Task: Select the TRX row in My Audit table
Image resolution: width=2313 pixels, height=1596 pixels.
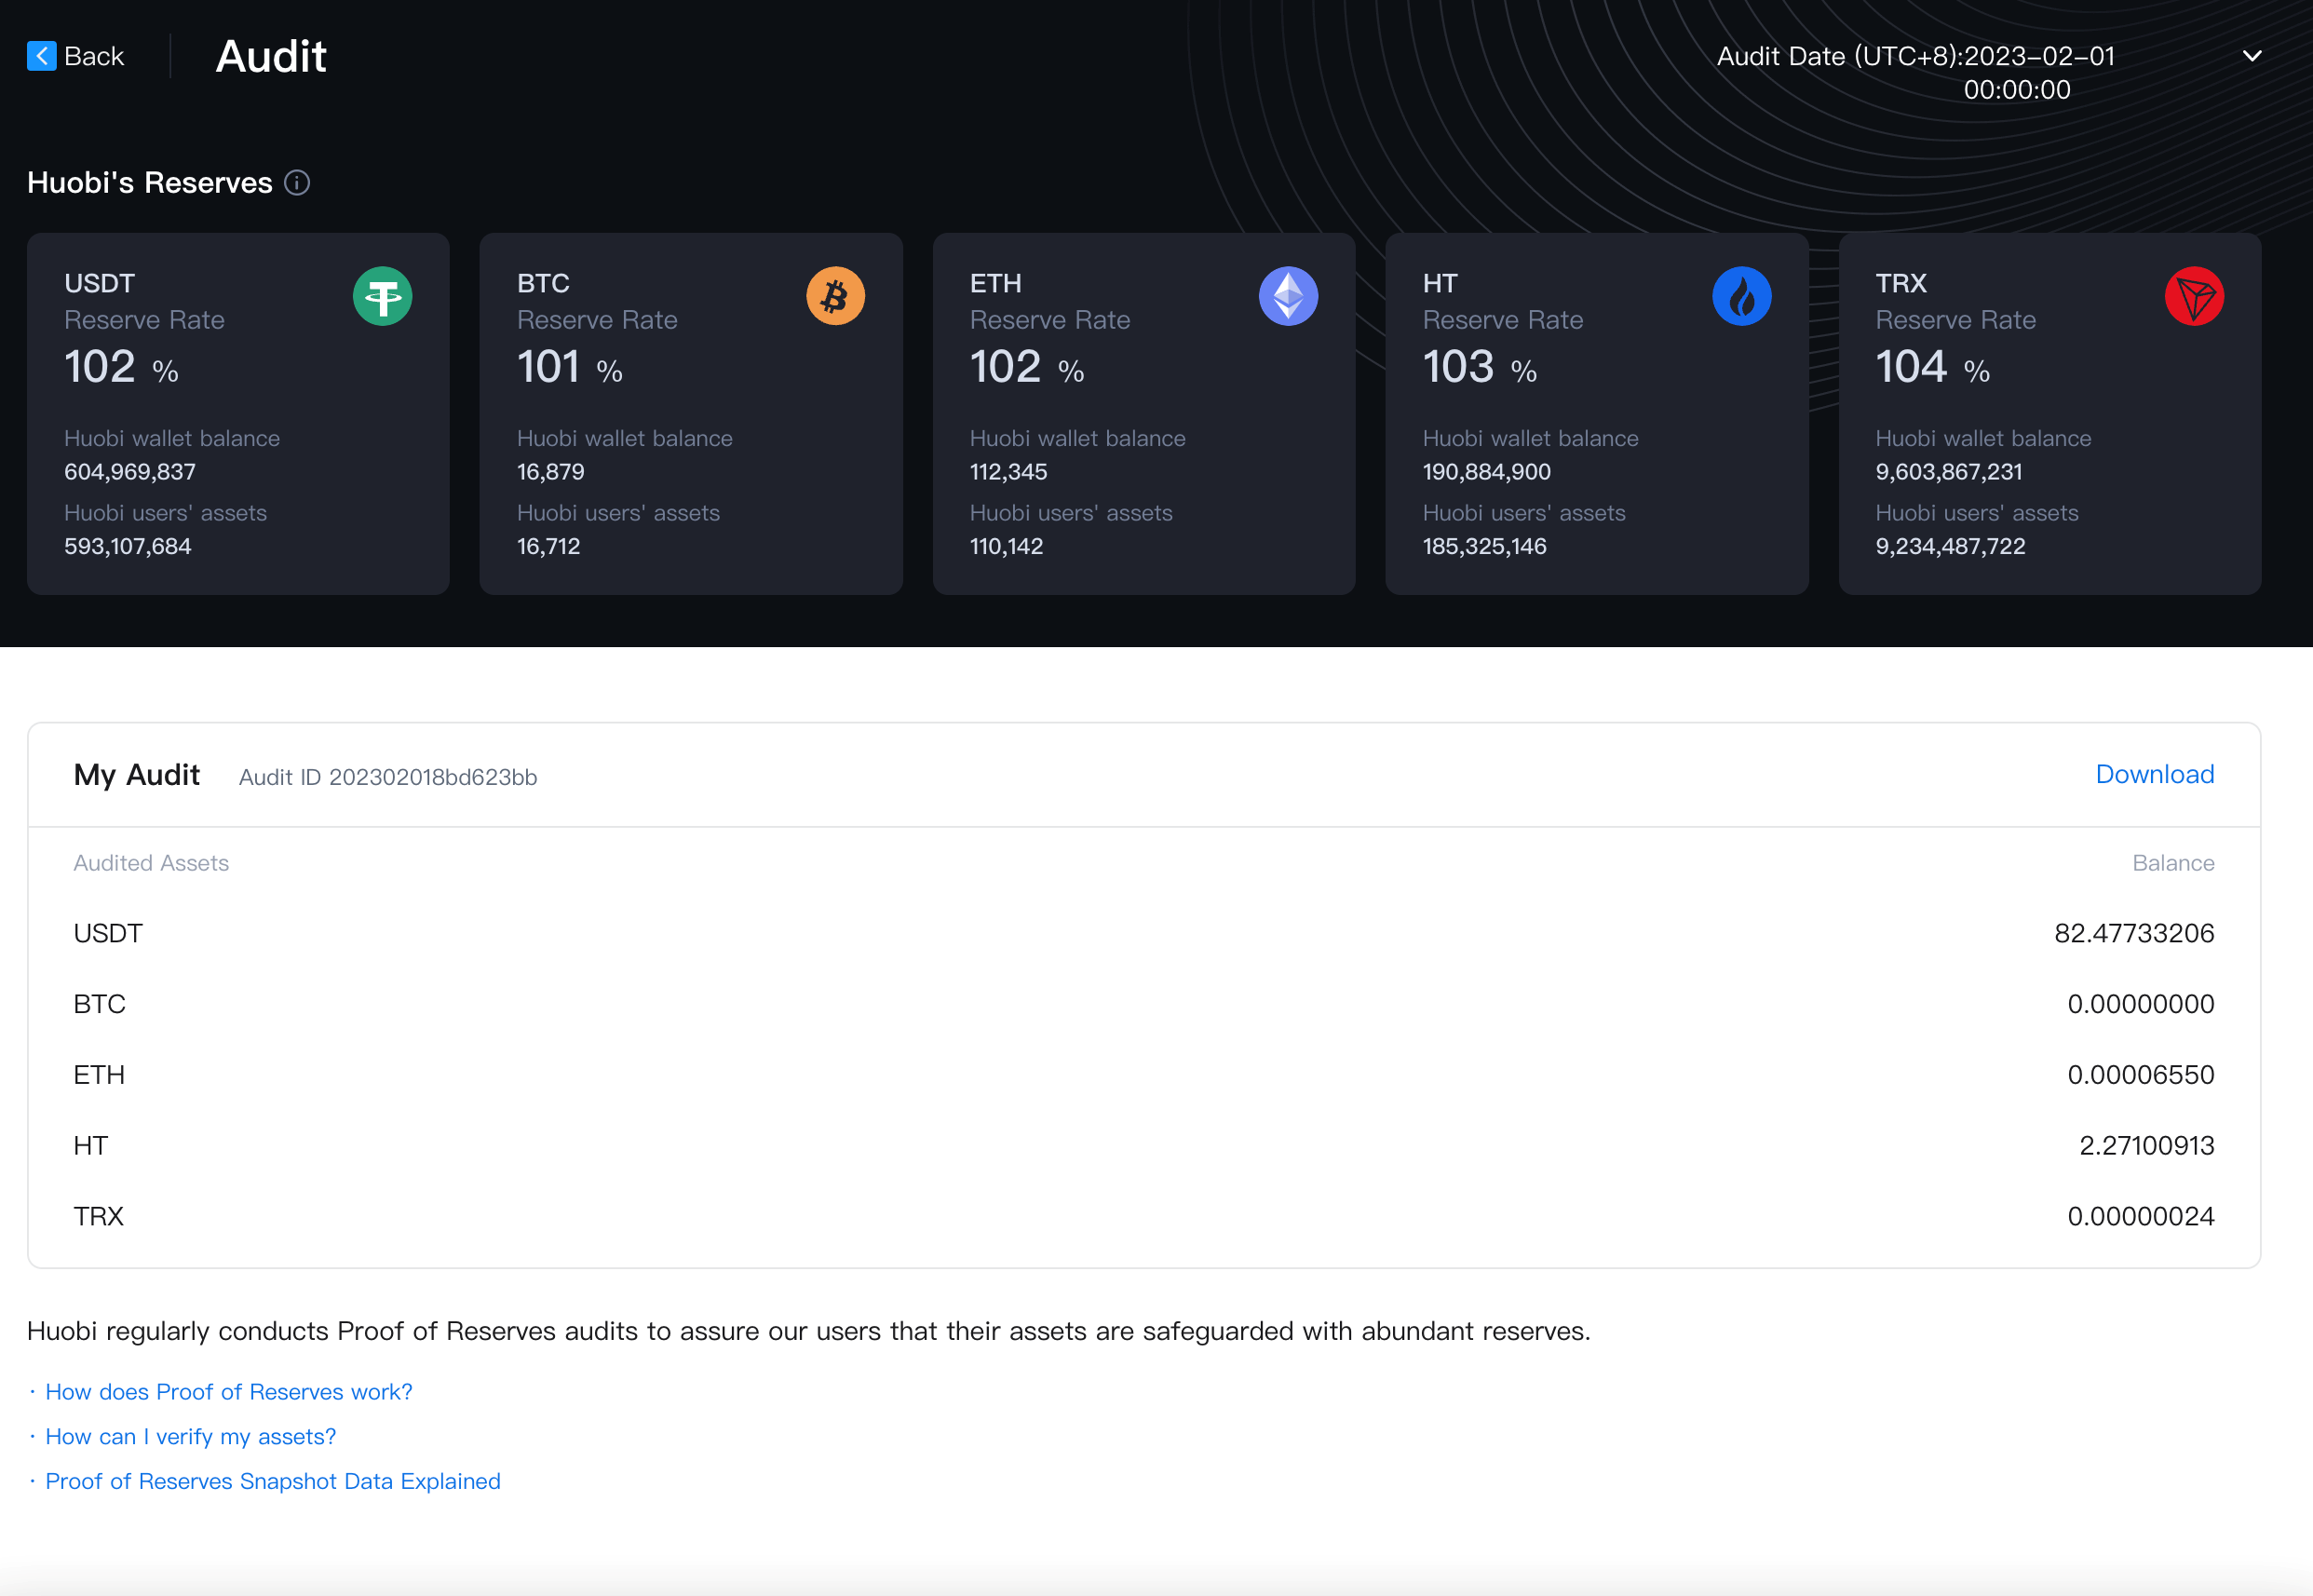Action: click(1144, 1217)
